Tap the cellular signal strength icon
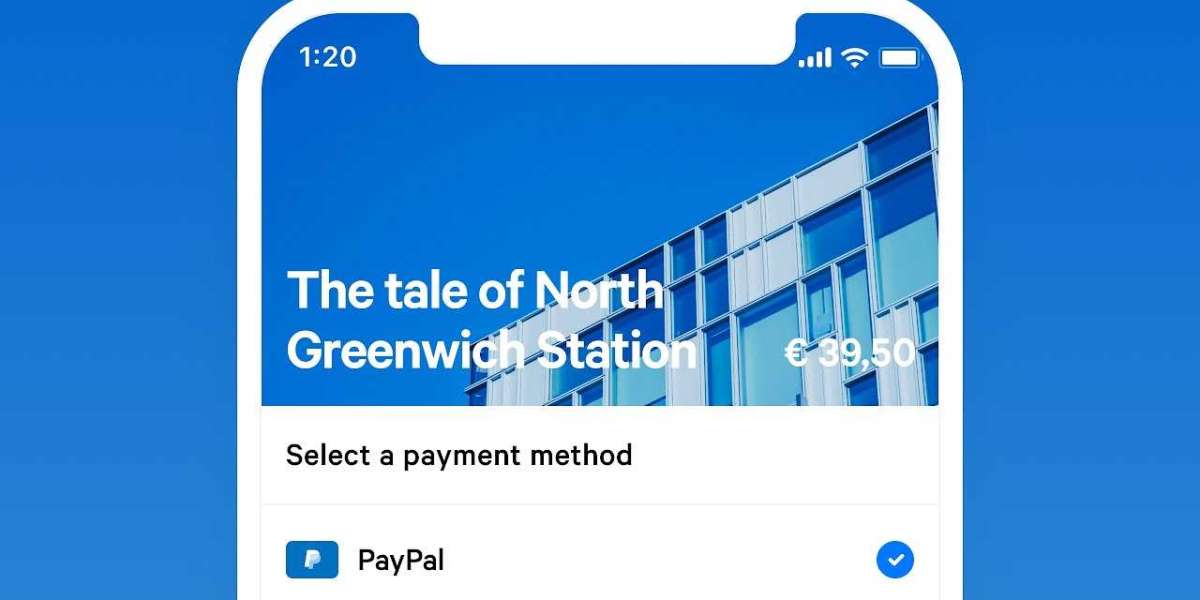This screenshot has height=600, width=1200. [x=814, y=58]
